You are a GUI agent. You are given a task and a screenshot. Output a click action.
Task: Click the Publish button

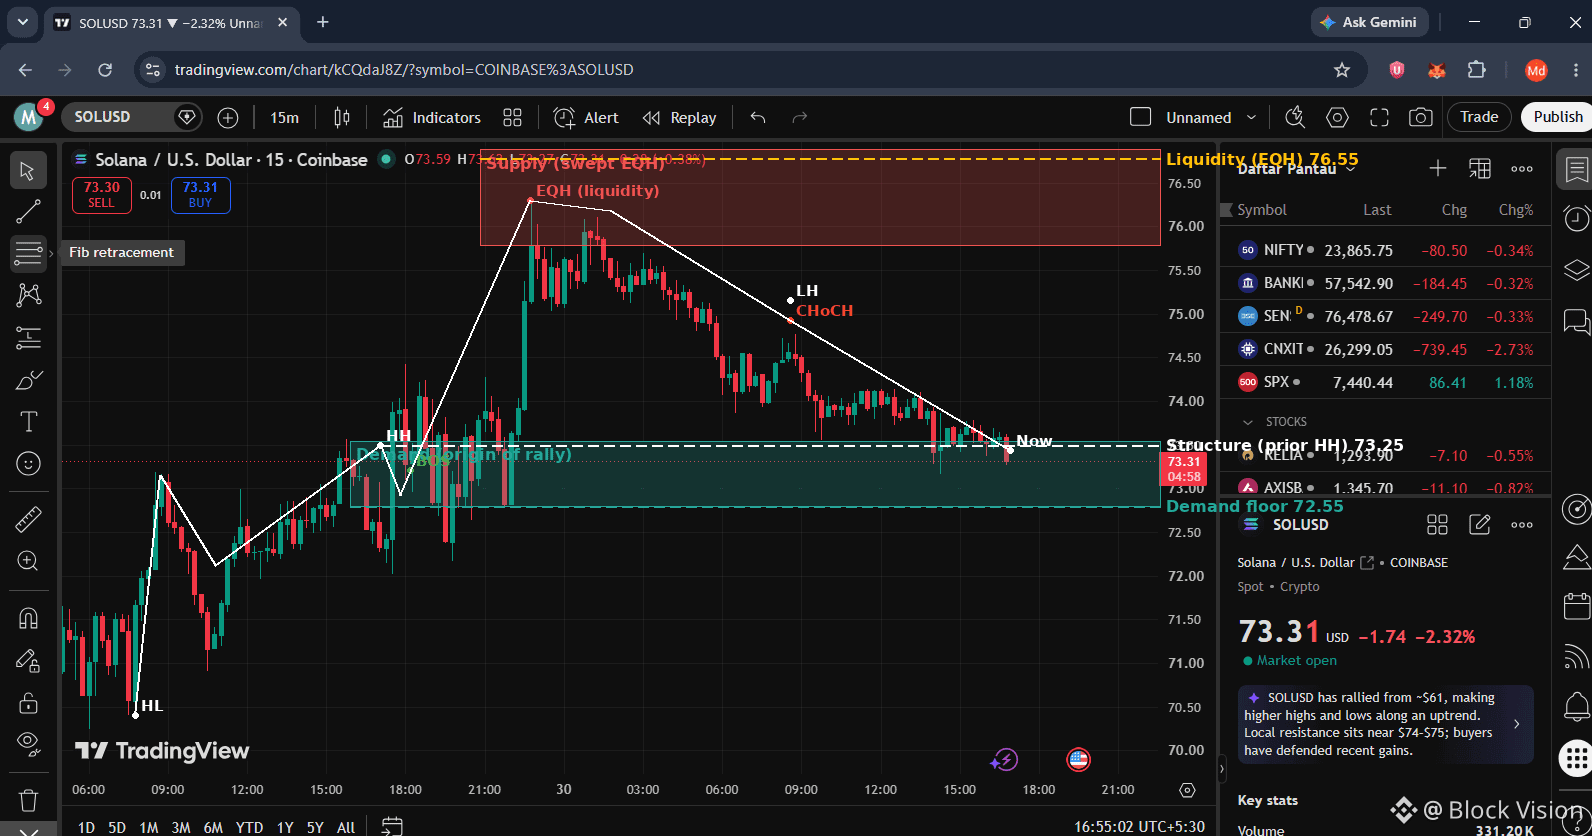point(1557,117)
